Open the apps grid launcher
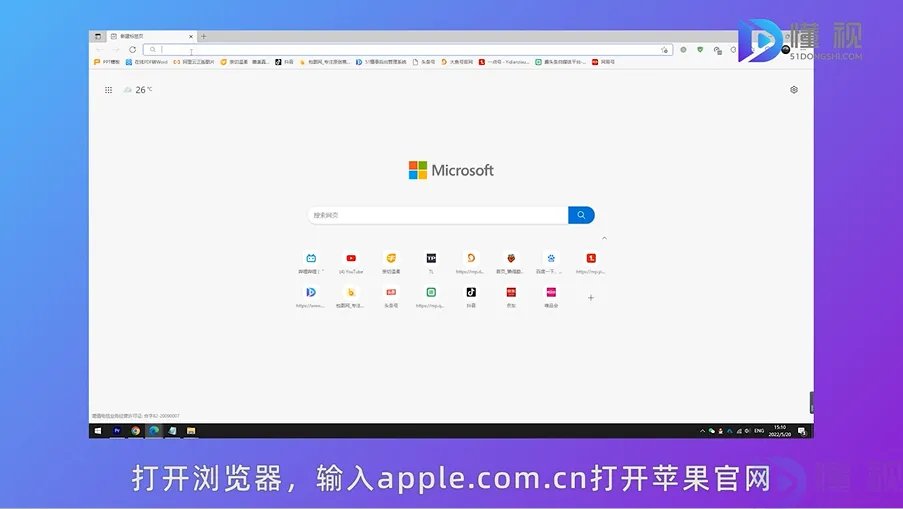 pos(108,90)
